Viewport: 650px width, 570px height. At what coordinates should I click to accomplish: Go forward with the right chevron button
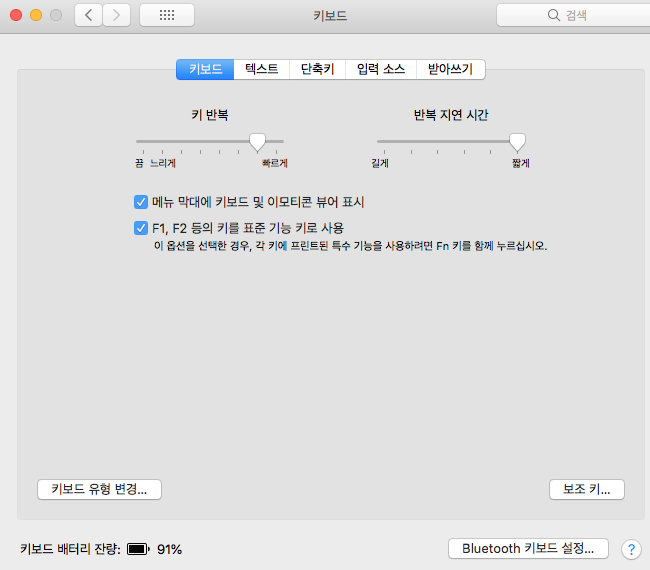[116, 15]
